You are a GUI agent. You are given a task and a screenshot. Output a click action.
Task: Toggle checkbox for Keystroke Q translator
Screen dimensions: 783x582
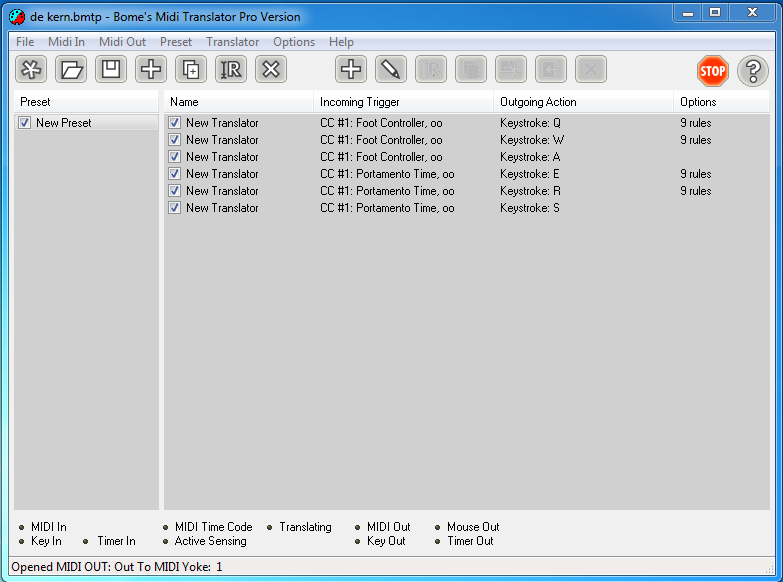tap(174, 122)
